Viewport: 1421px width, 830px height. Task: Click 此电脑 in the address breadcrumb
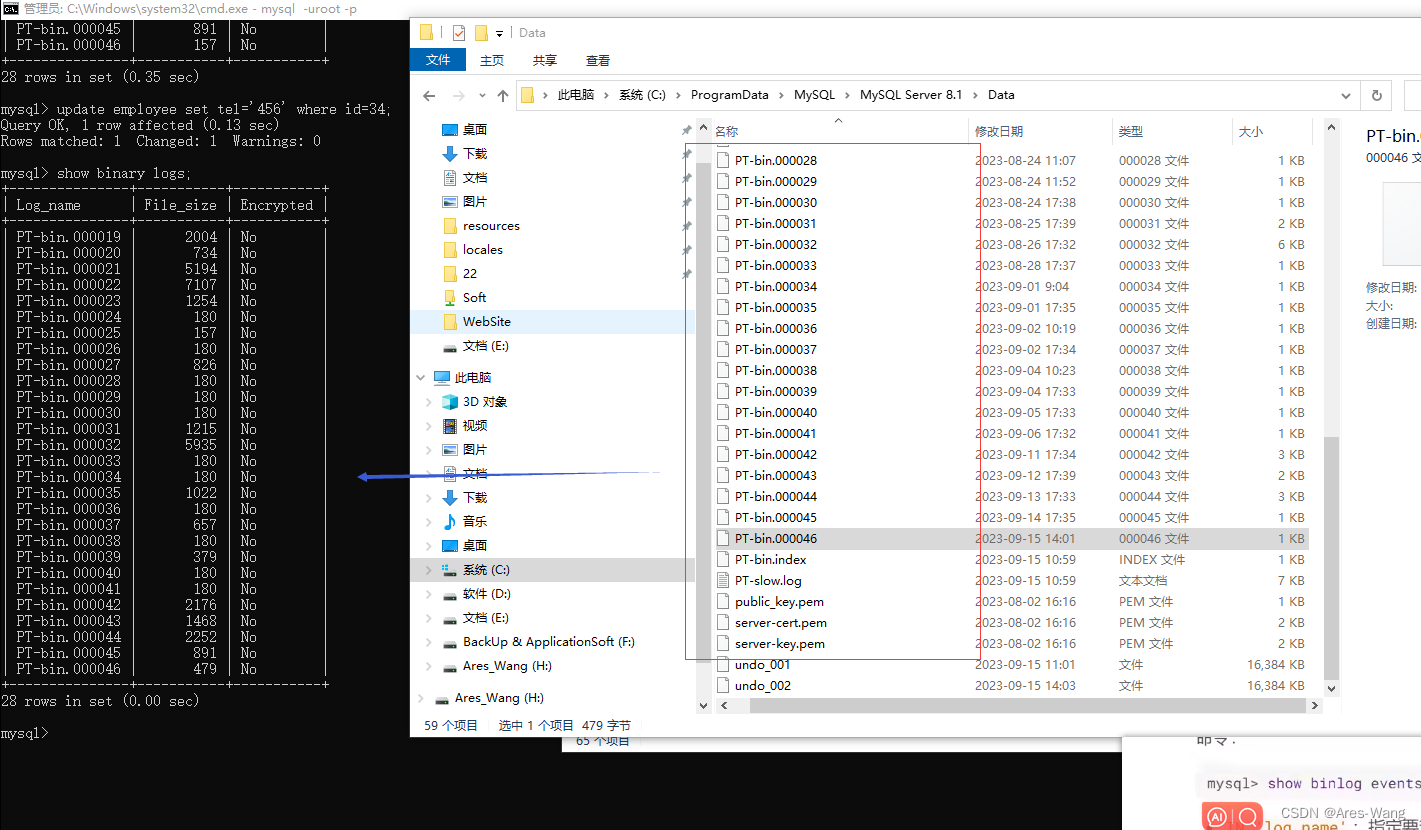(576, 95)
